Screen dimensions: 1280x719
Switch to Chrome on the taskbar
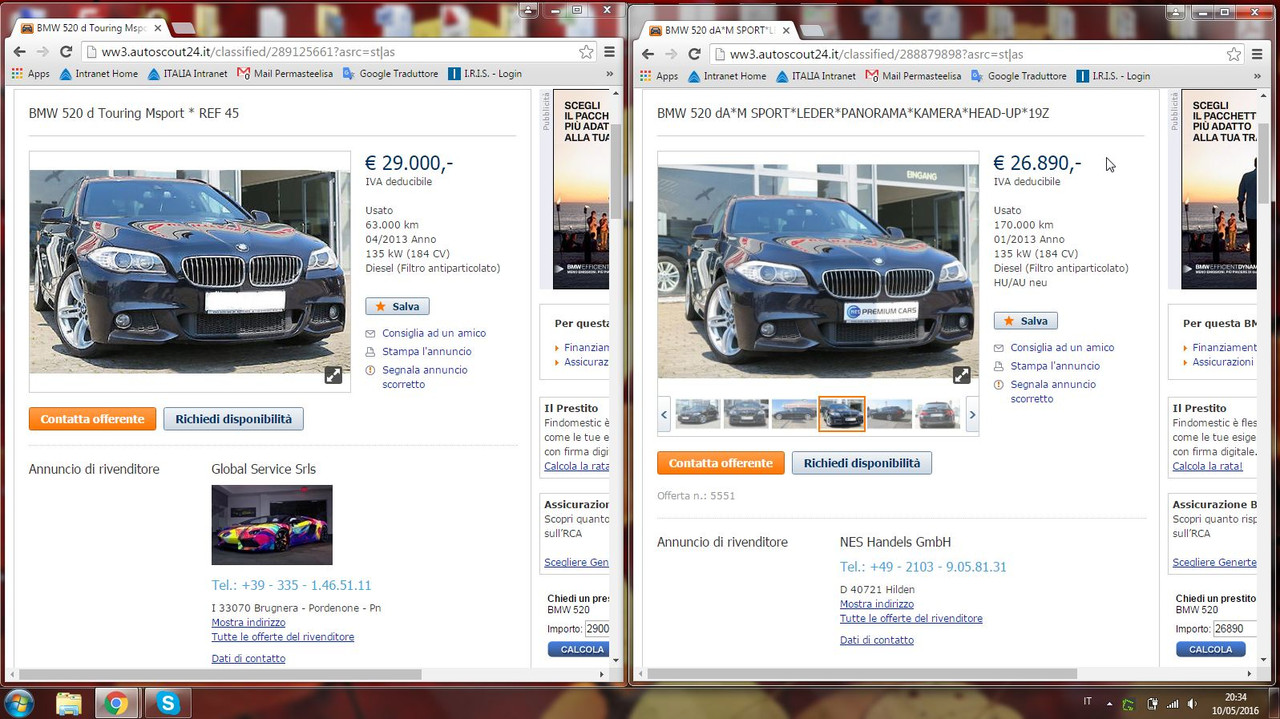coord(116,703)
